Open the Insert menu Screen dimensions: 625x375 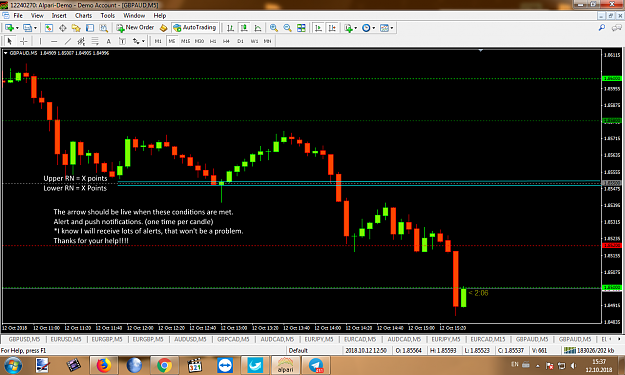pos(59,16)
